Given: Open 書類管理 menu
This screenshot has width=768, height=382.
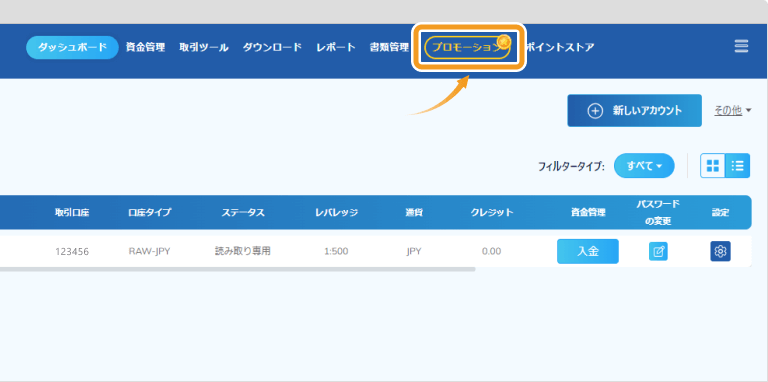Looking at the screenshot, I should 389,48.
